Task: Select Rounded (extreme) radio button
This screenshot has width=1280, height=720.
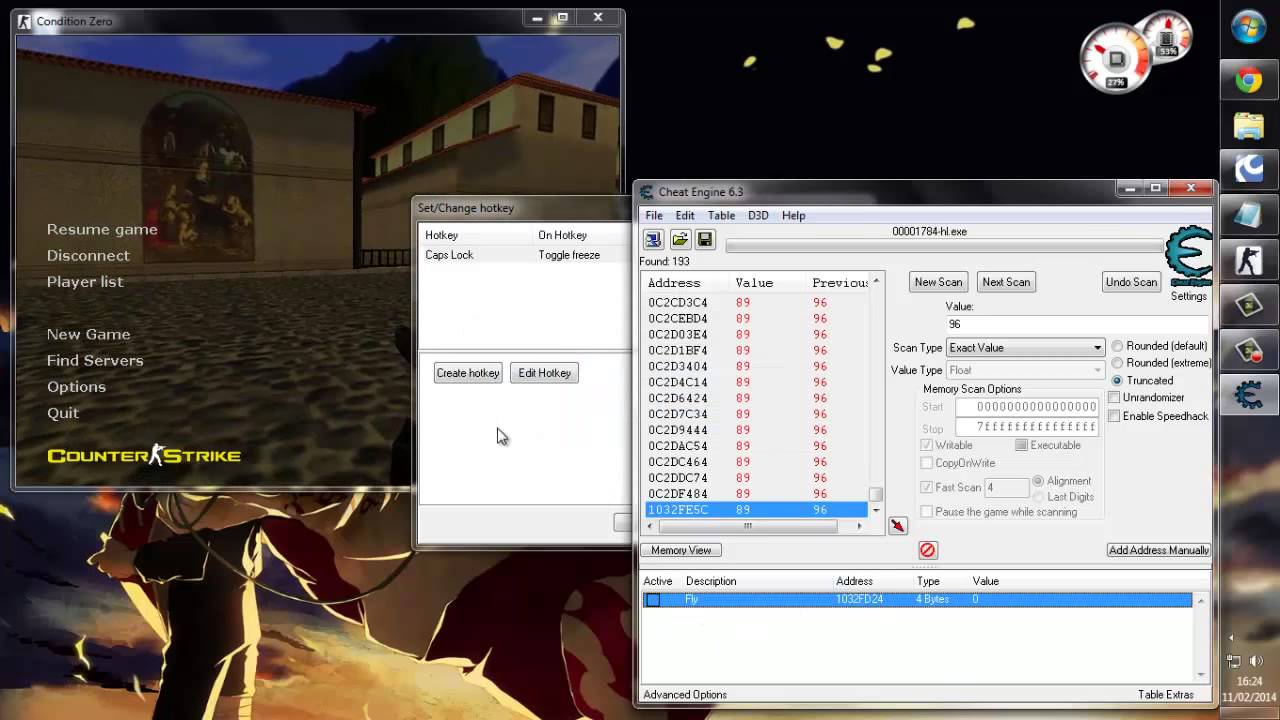Action: coord(1117,363)
